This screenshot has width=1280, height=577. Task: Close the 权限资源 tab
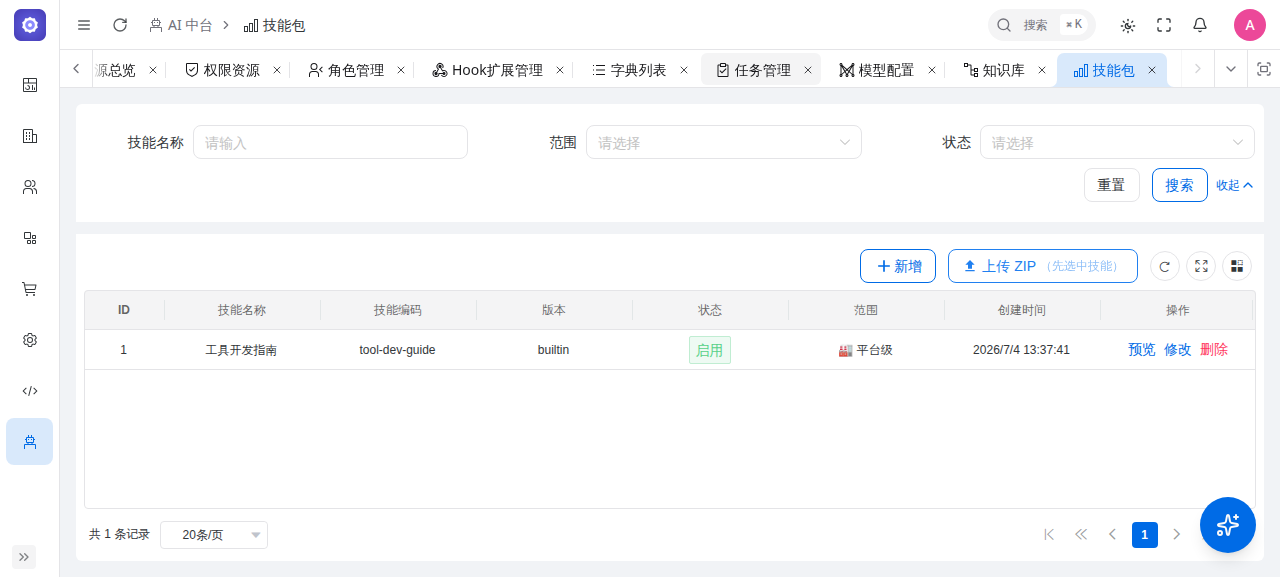(277, 70)
